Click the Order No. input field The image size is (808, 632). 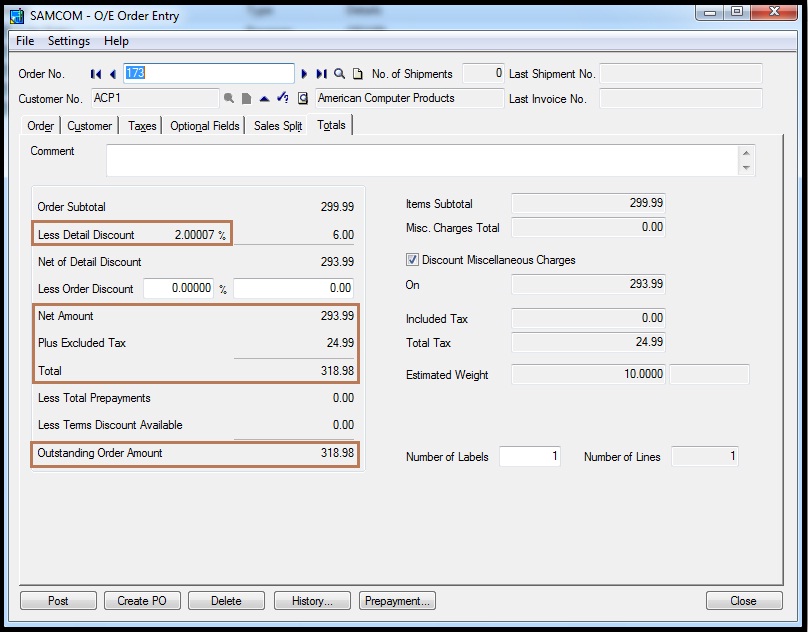[x=209, y=73]
